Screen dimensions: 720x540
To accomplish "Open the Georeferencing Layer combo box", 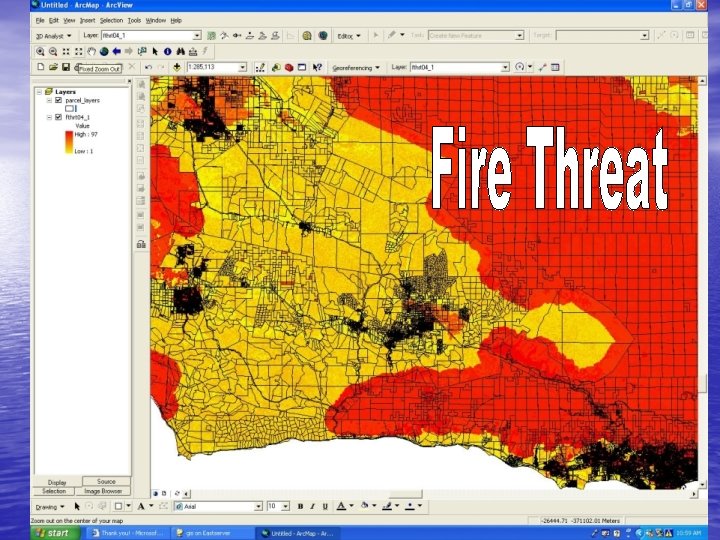I will pos(459,67).
